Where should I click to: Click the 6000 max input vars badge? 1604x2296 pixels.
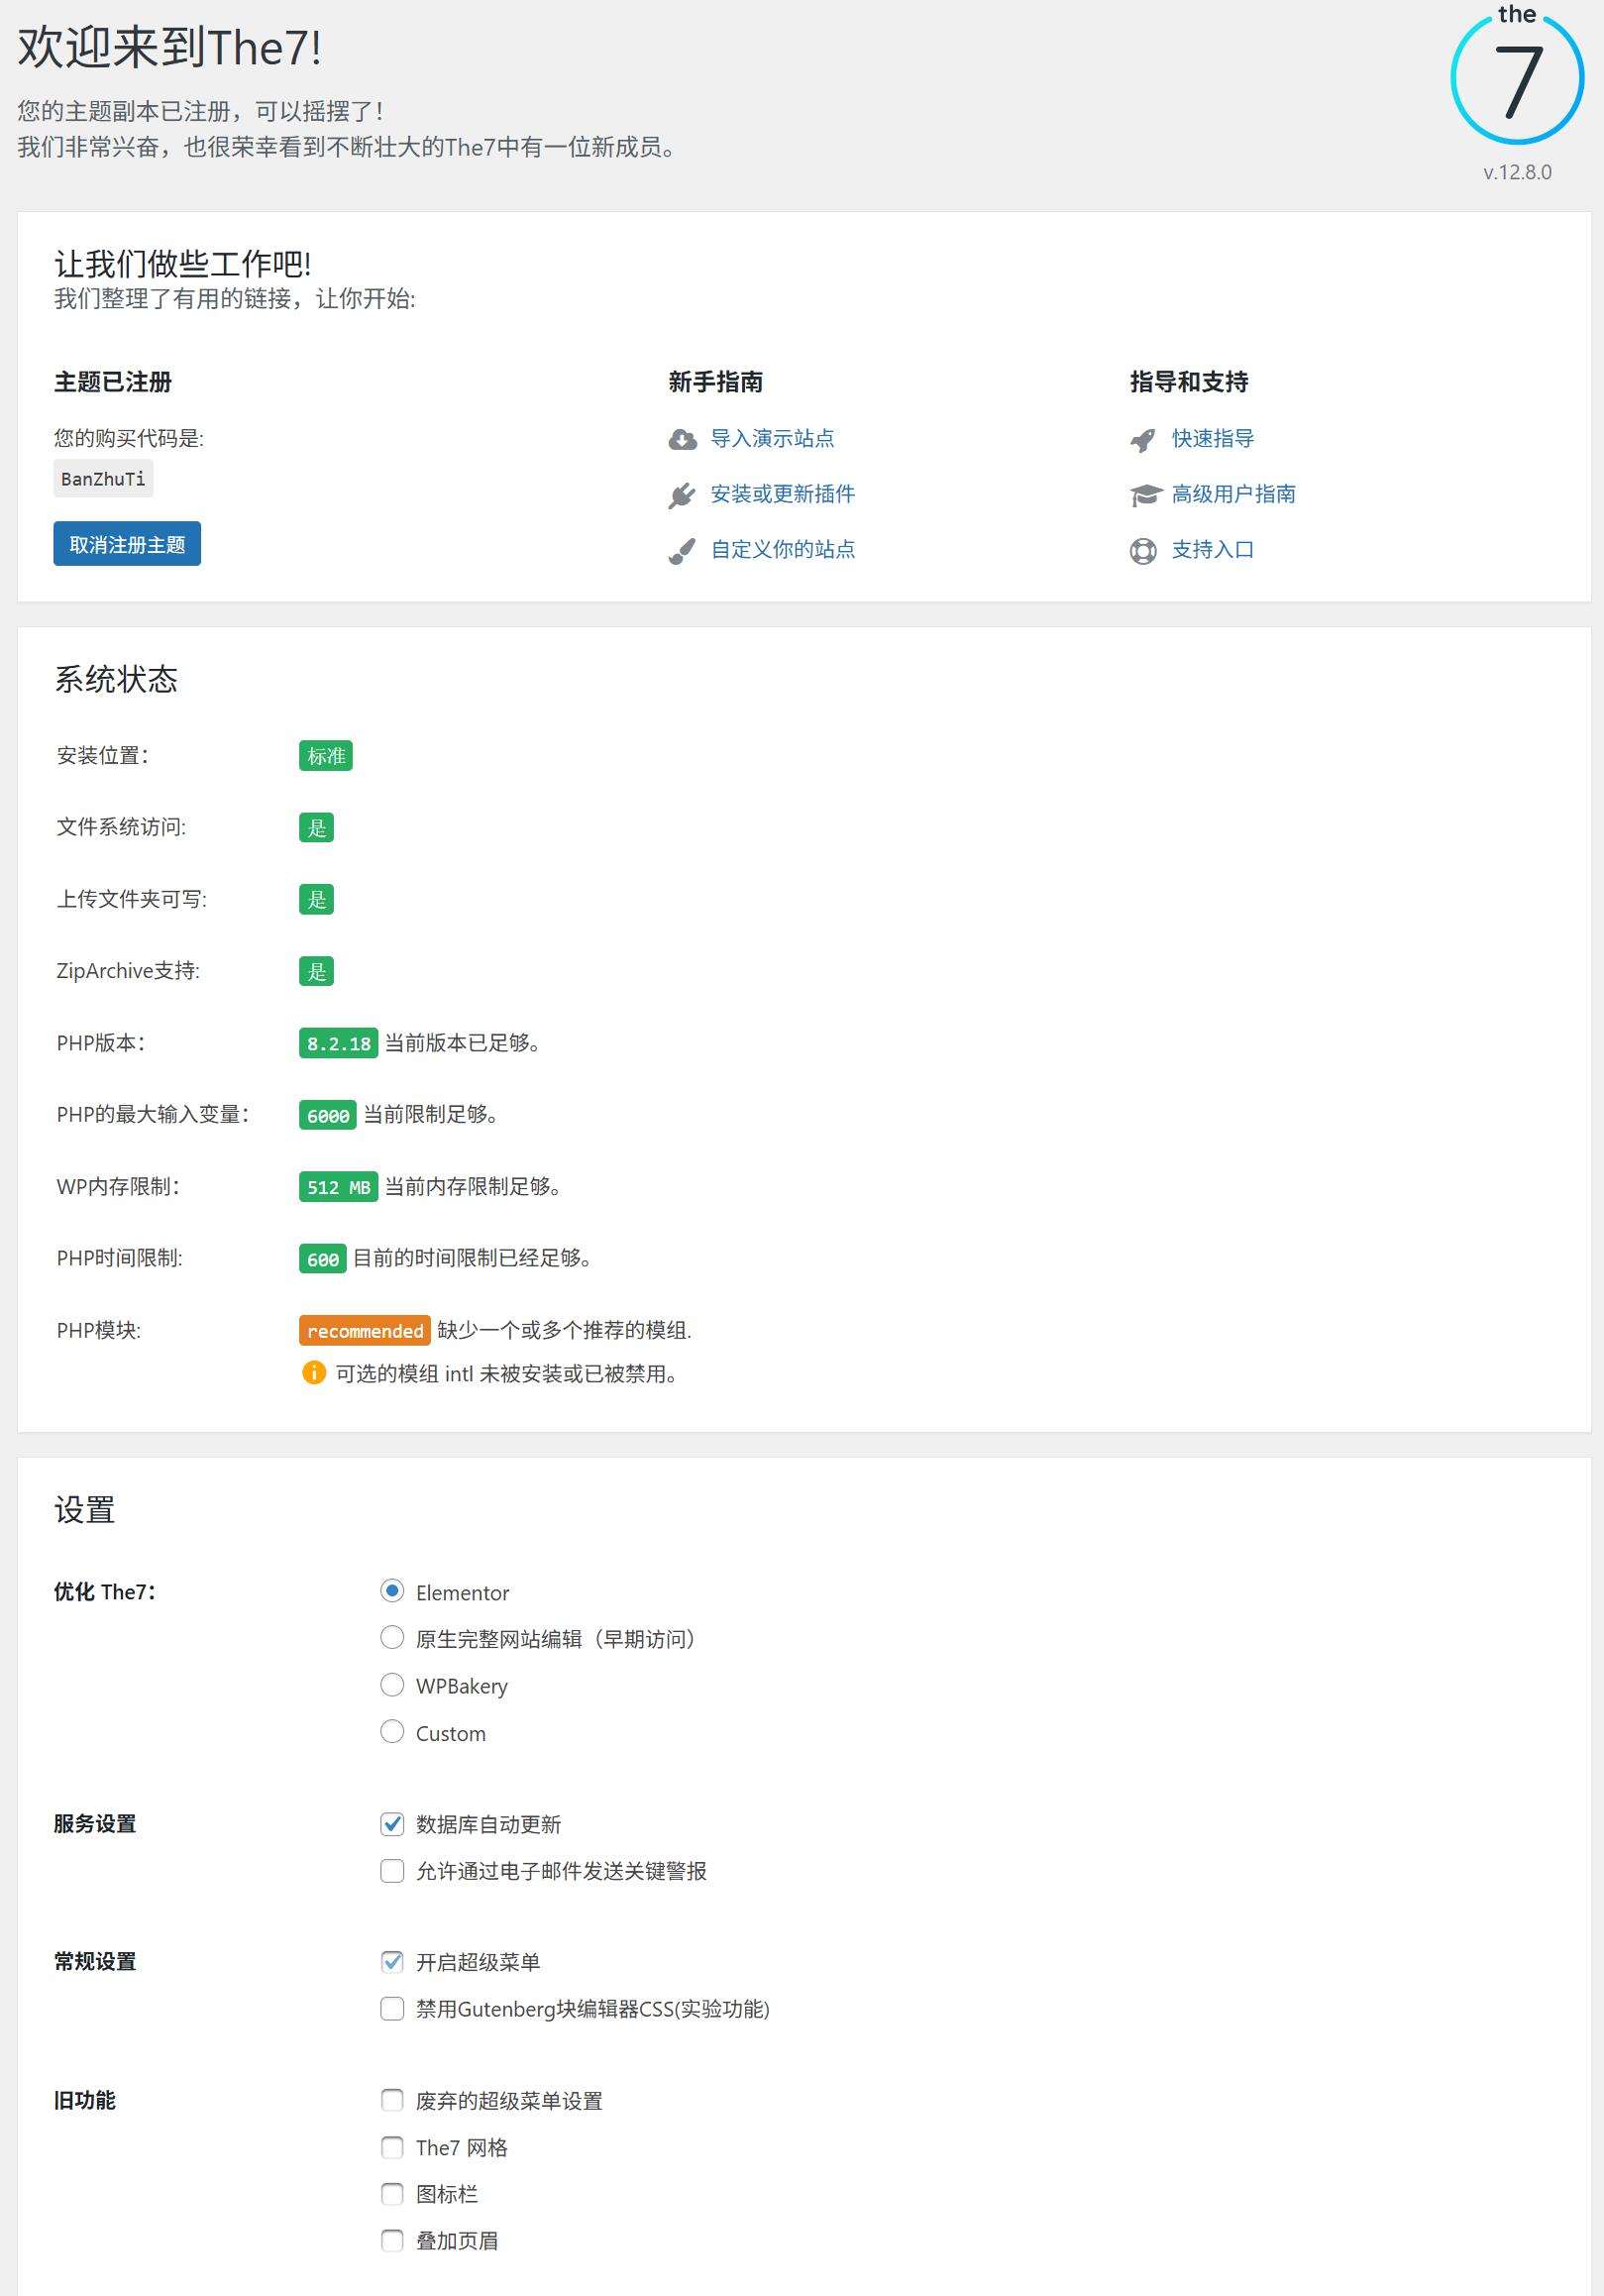(327, 1115)
